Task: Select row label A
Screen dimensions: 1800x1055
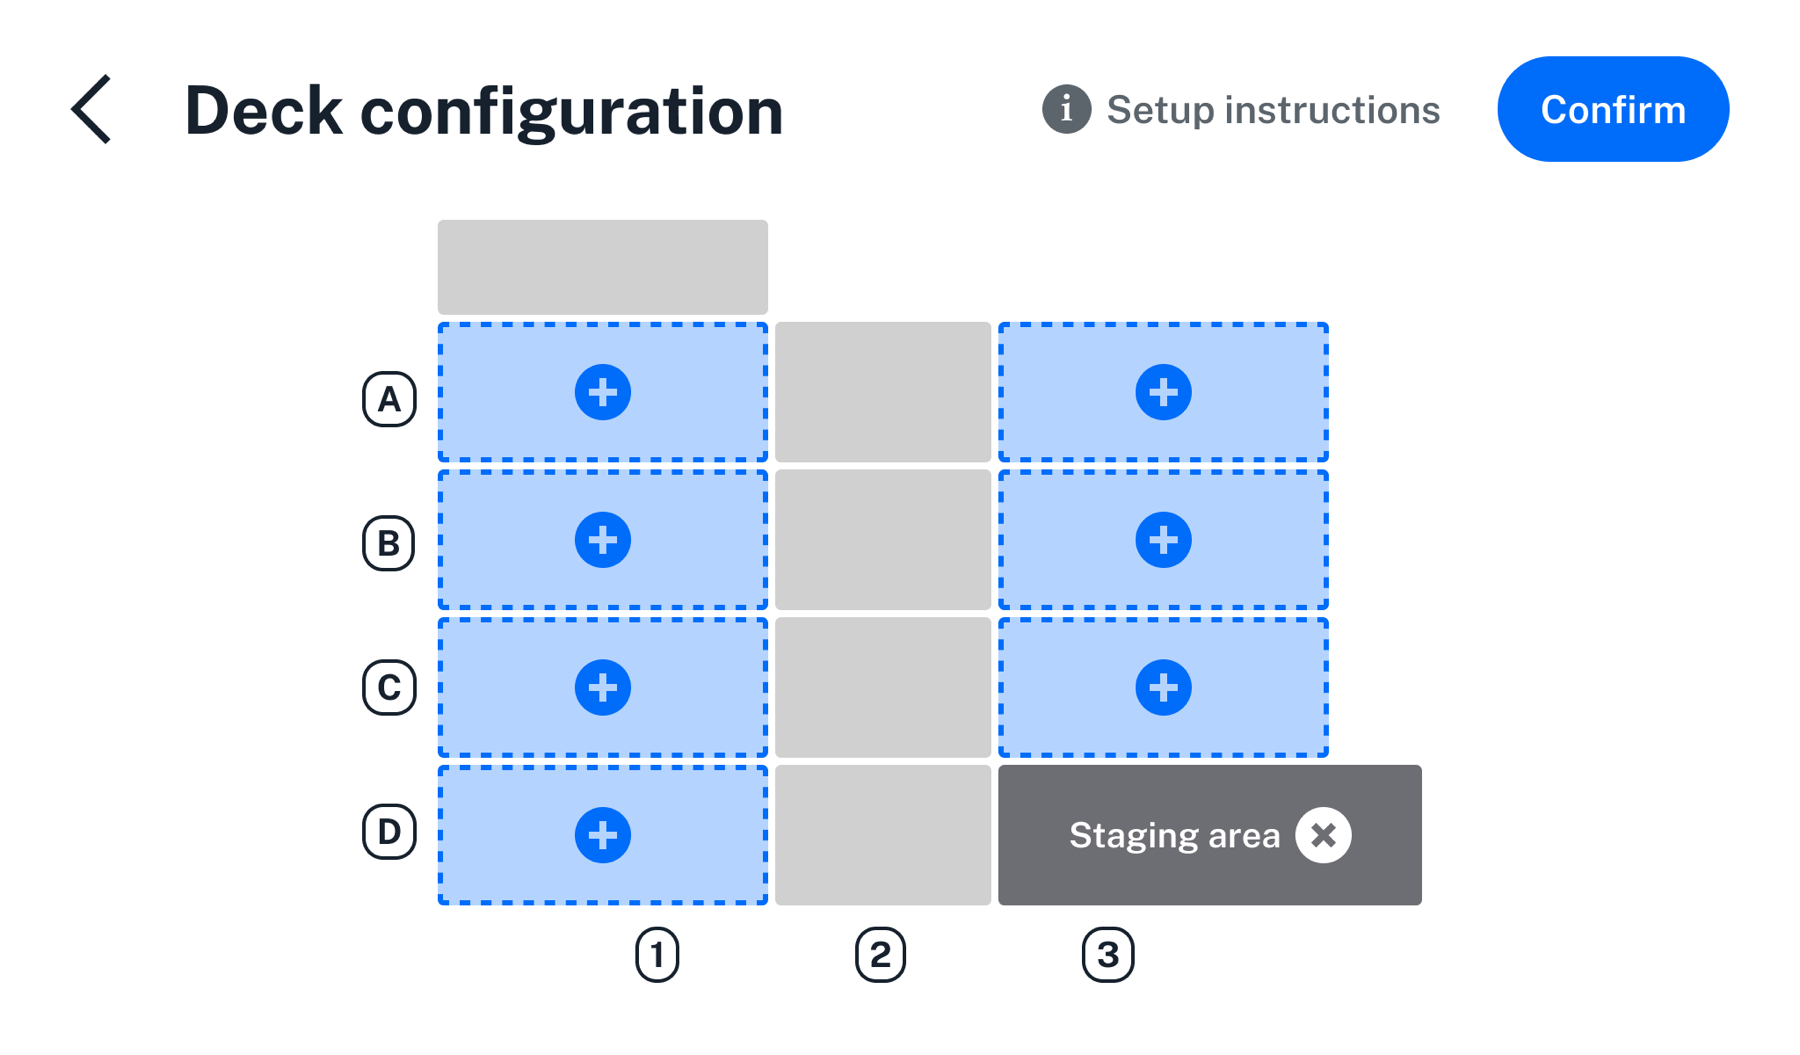Action: tap(389, 398)
